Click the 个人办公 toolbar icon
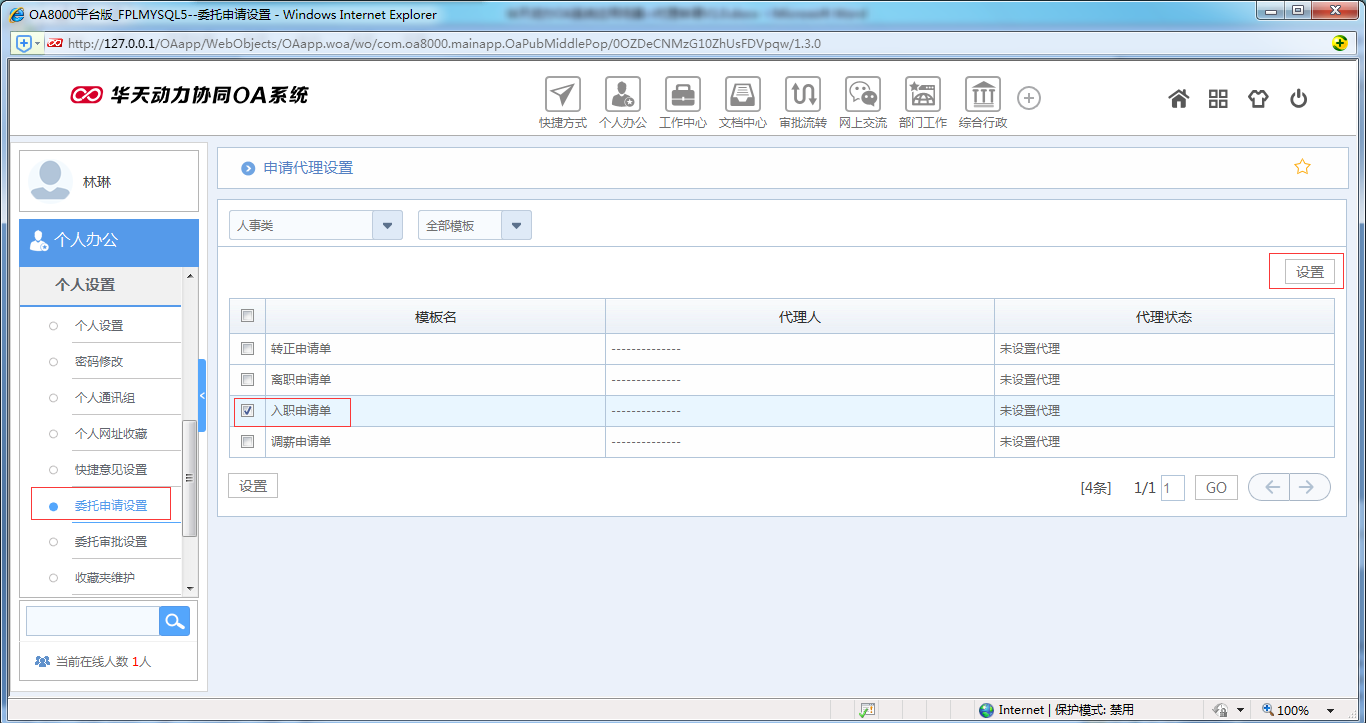1366x723 pixels. click(x=622, y=95)
